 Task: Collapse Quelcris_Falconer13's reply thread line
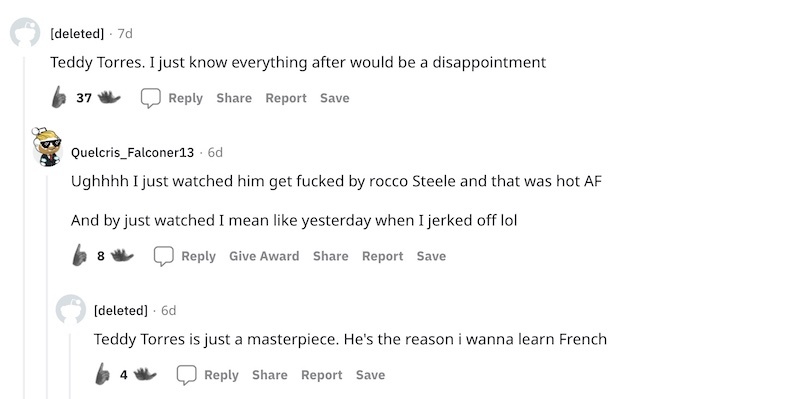pyautogui.click(x=47, y=287)
